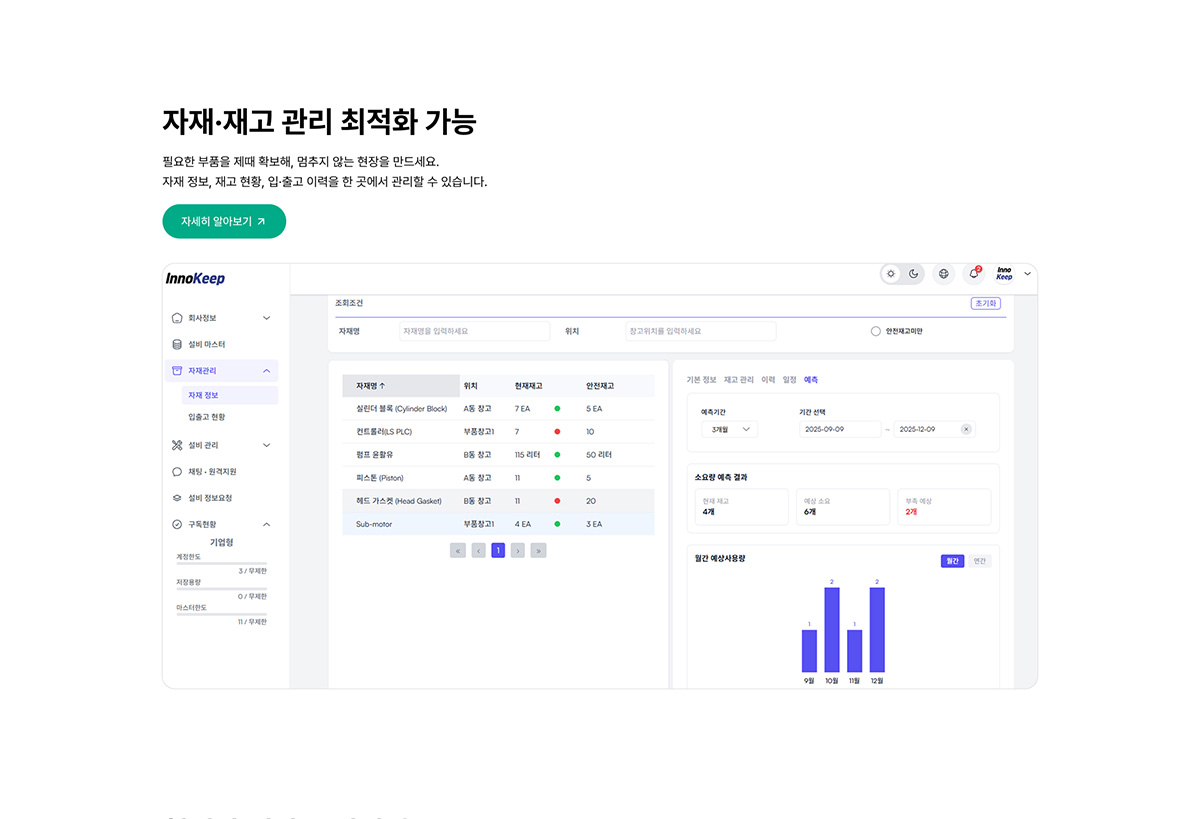Click the 채팅 · 원격지원 chat bubble icon
This screenshot has height=819, width=1200.
coord(177,471)
